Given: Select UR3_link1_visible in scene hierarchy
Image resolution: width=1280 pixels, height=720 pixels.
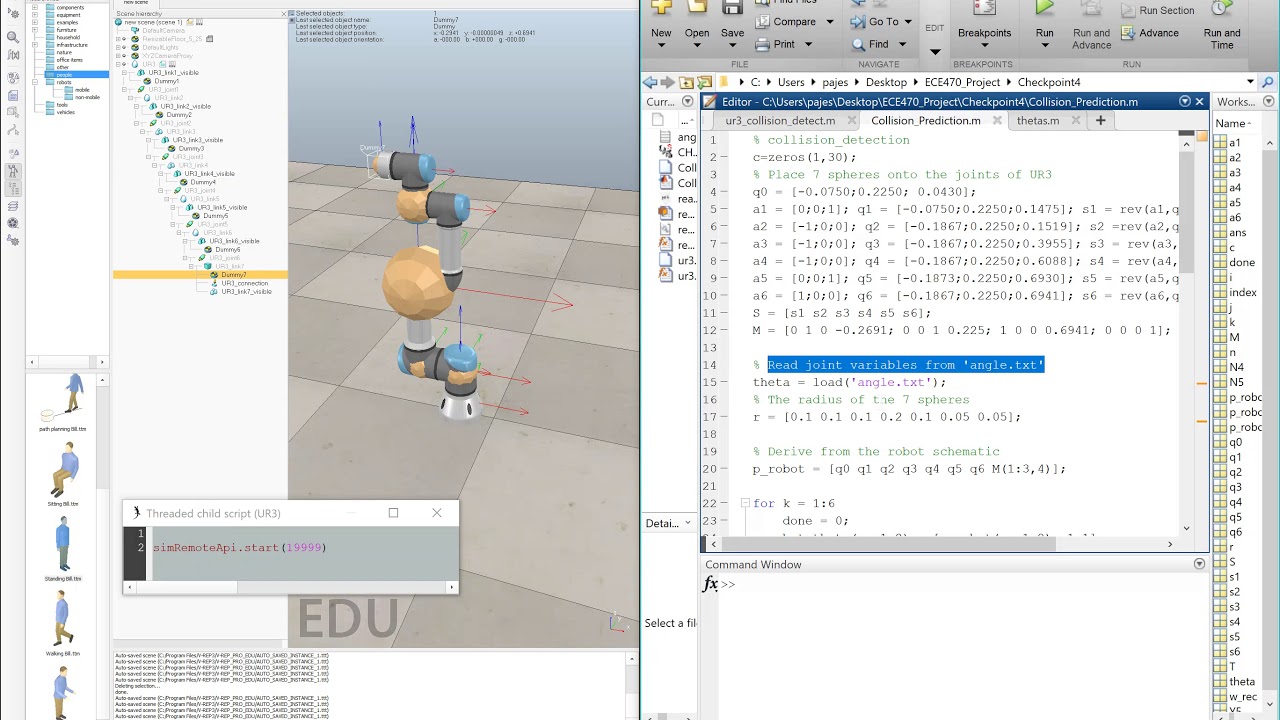Looking at the screenshot, I should [x=173, y=73].
